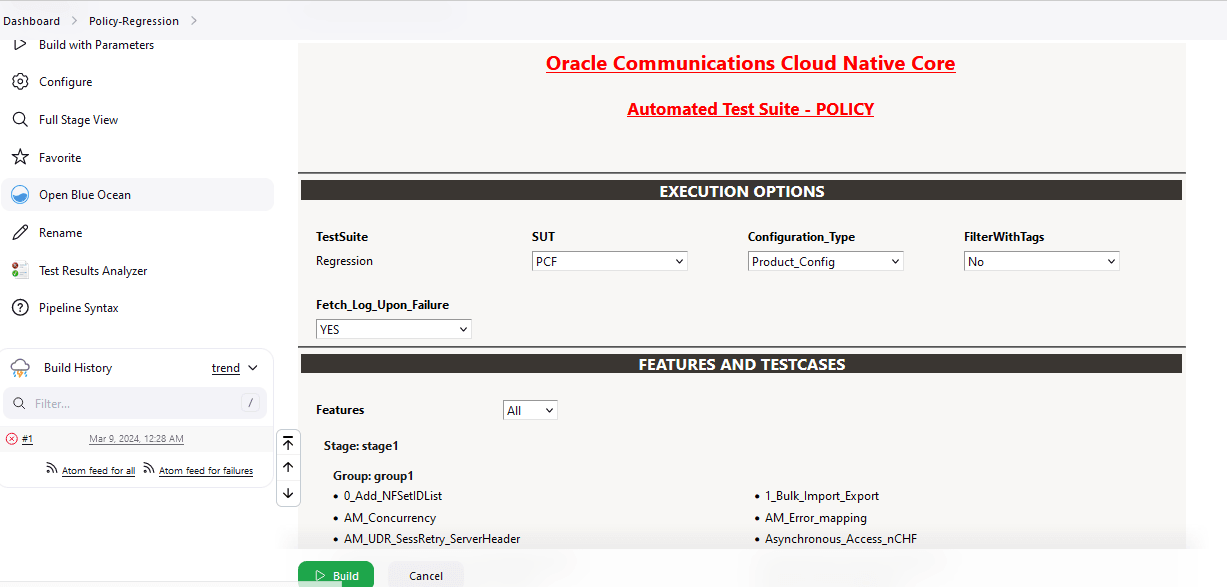Click the Rename pencil icon
Screen dimensions: 1227x587
[x=20, y=233]
